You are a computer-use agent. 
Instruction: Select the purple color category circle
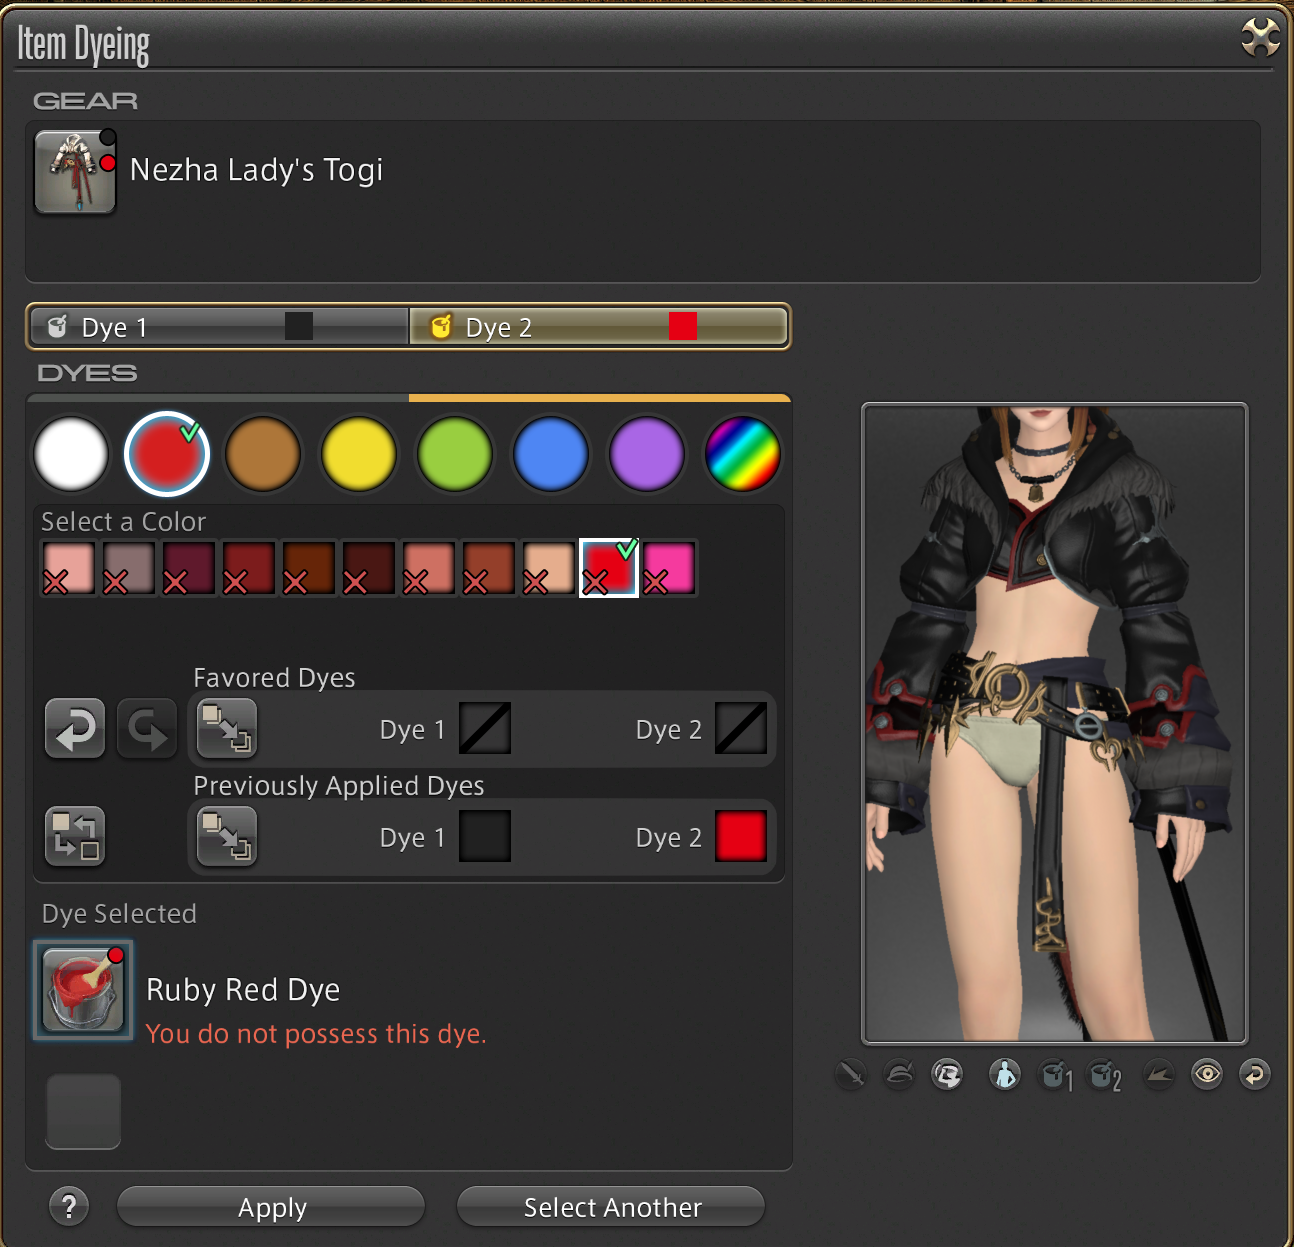[x=647, y=454]
